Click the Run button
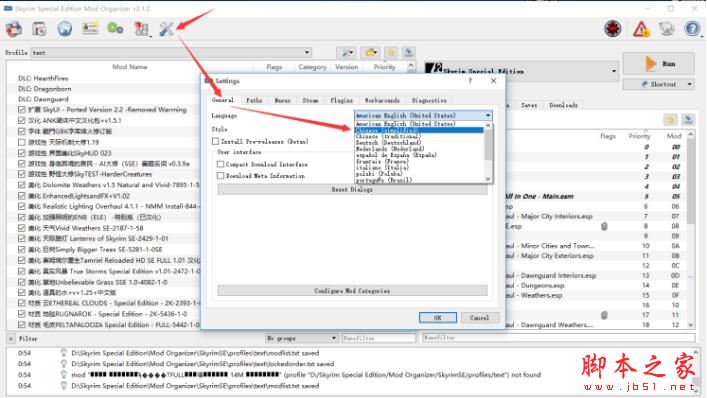This screenshot has width=707, height=398. point(659,64)
